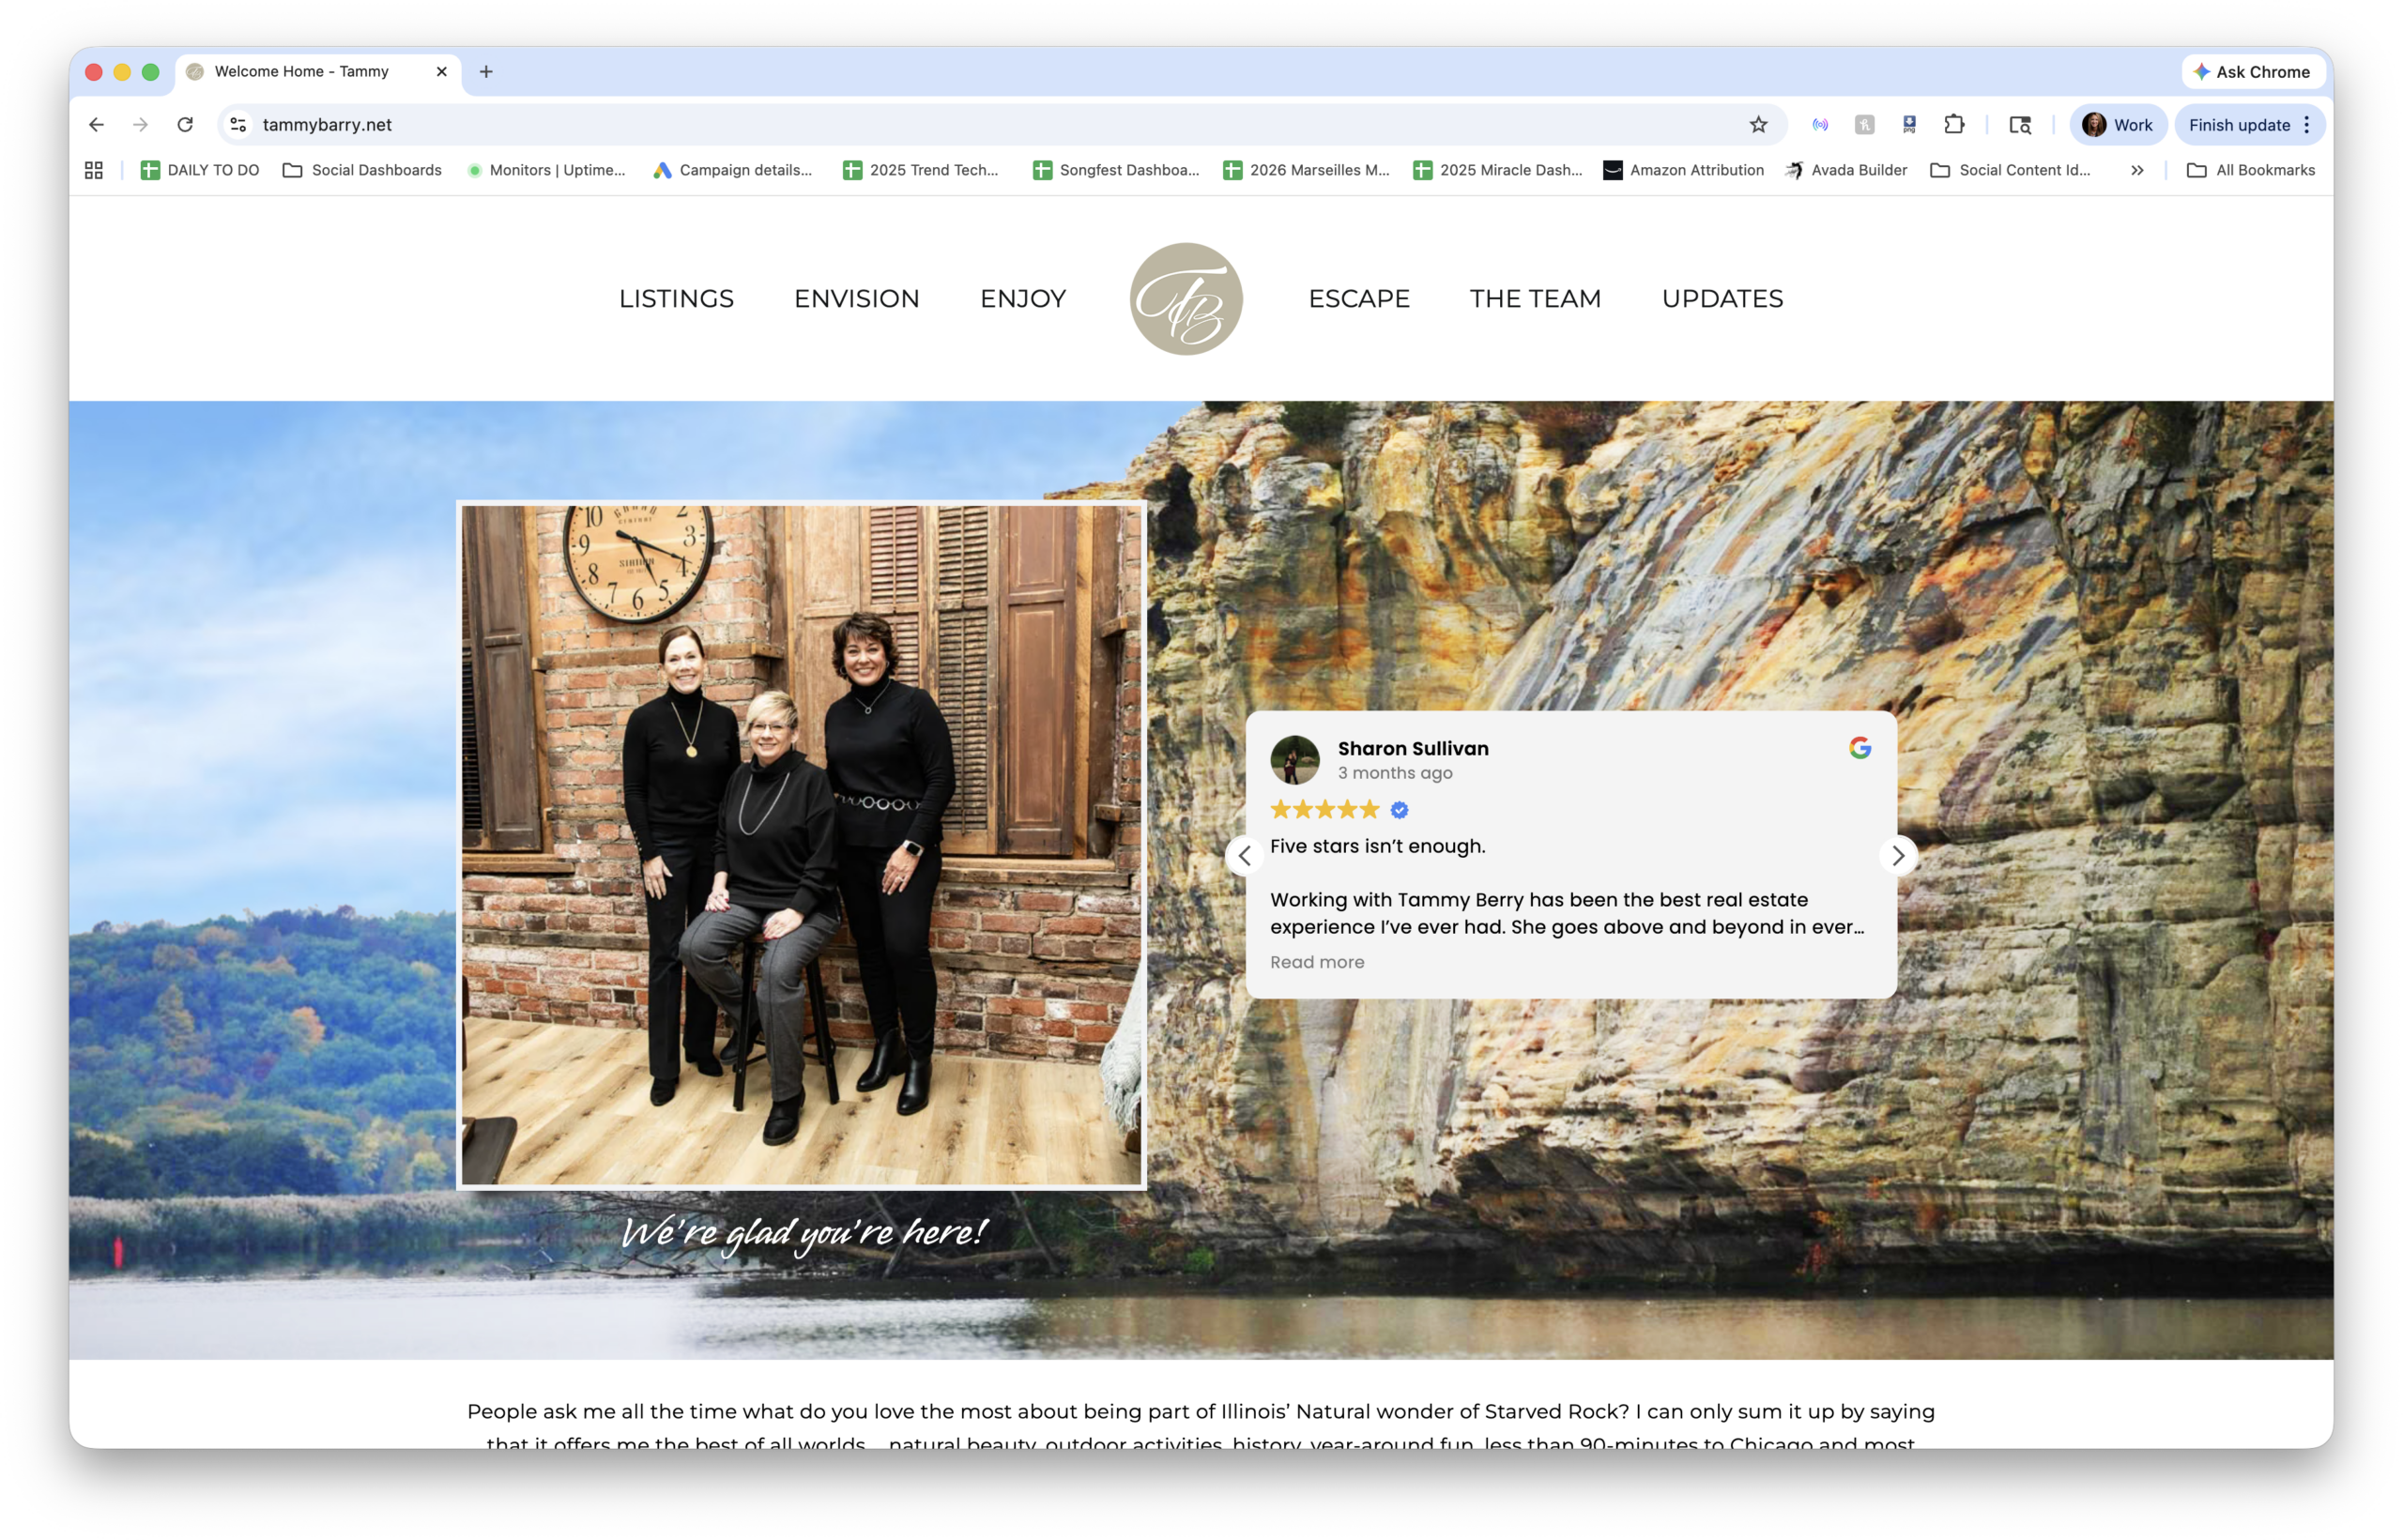Expand hidden bookmarks double chevron
The width and height of the screenshot is (2403, 1540).
(2137, 170)
